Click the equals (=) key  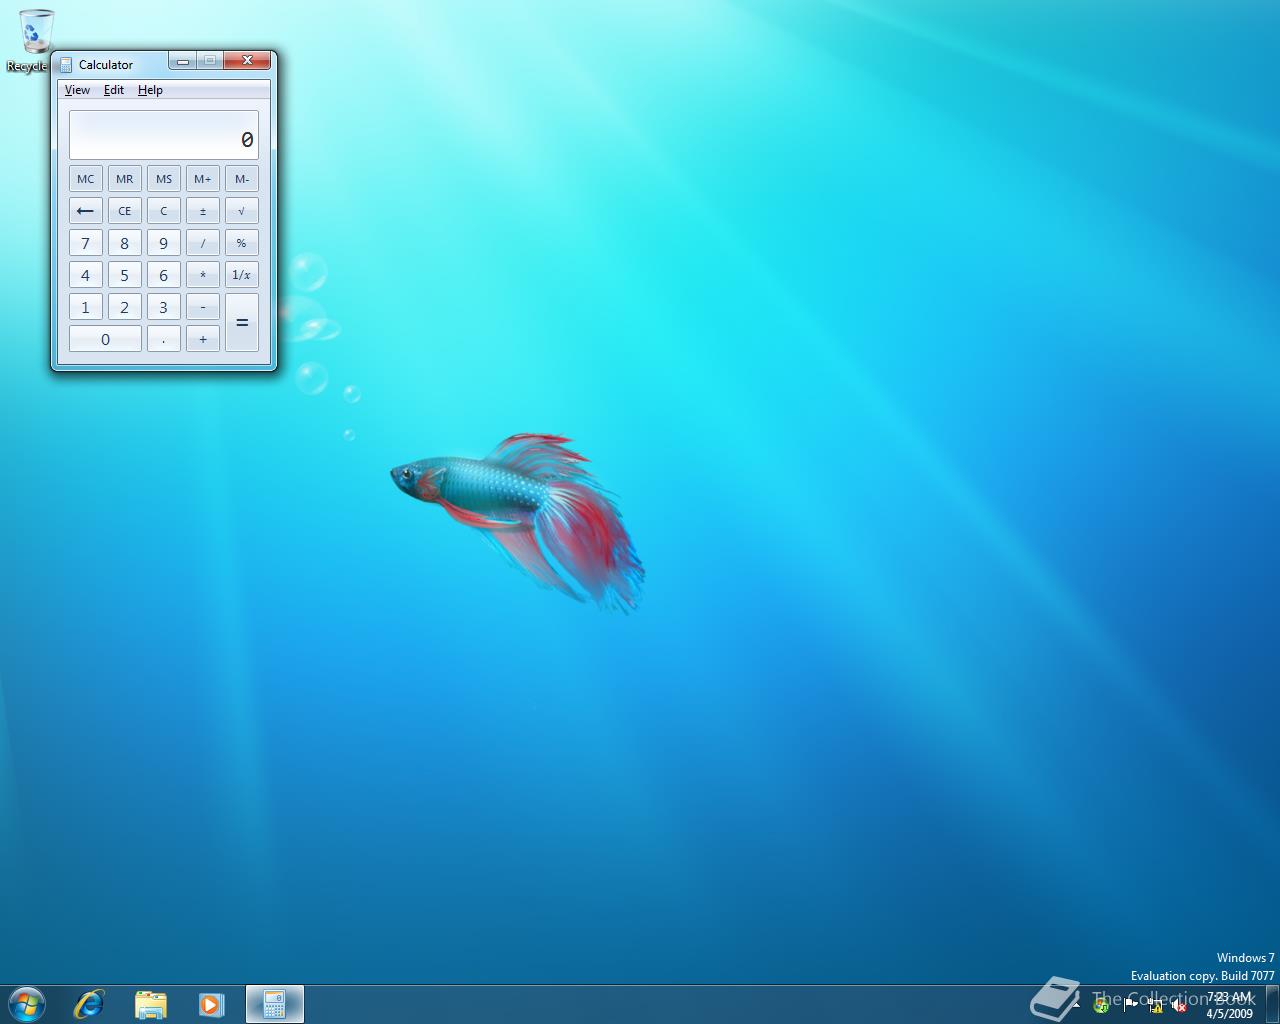pyautogui.click(x=242, y=323)
